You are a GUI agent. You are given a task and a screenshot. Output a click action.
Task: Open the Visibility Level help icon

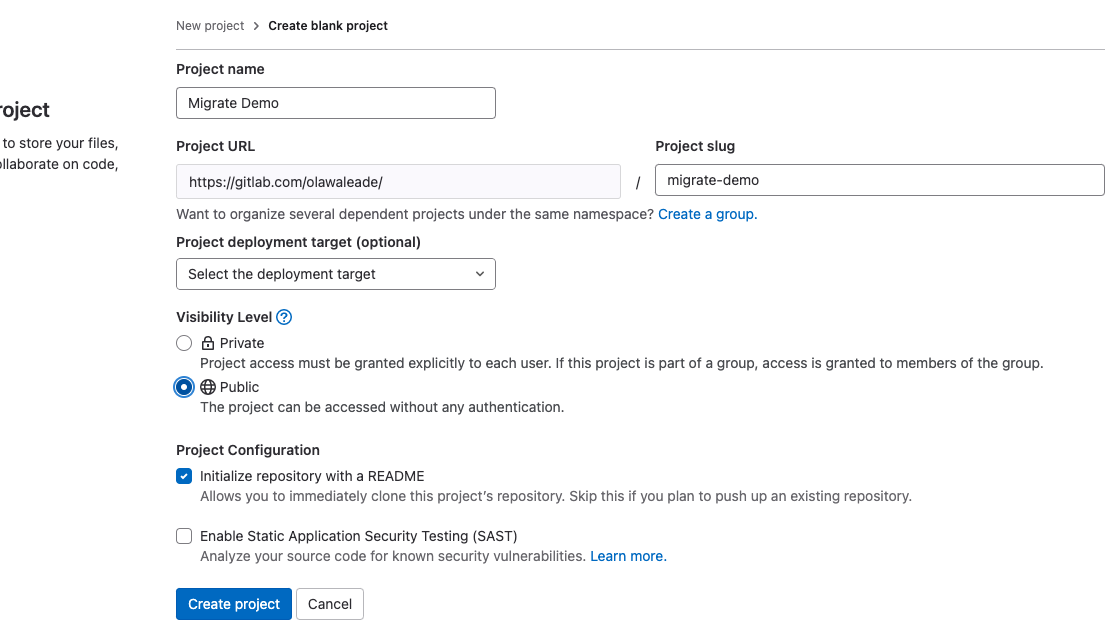pyautogui.click(x=284, y=317)
